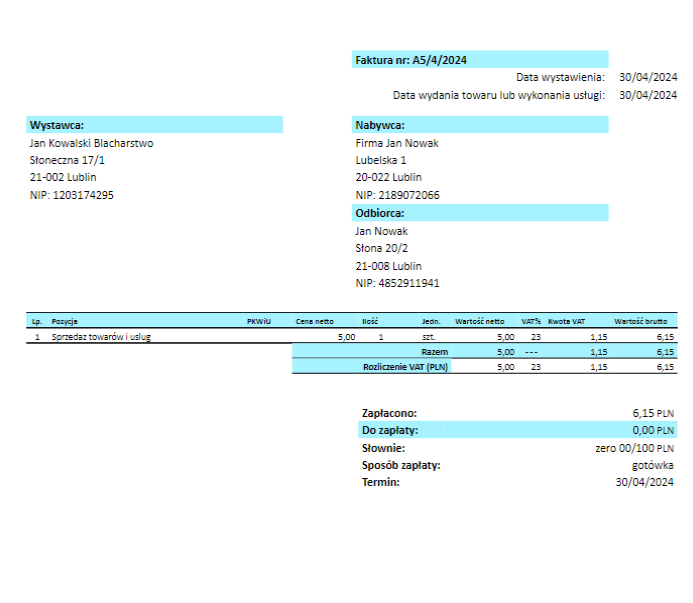Image resolution: width=693 pixels, height=603 pixels.
Task: Click recipient city 21-008 Lublin
Action: click(388, 266)
